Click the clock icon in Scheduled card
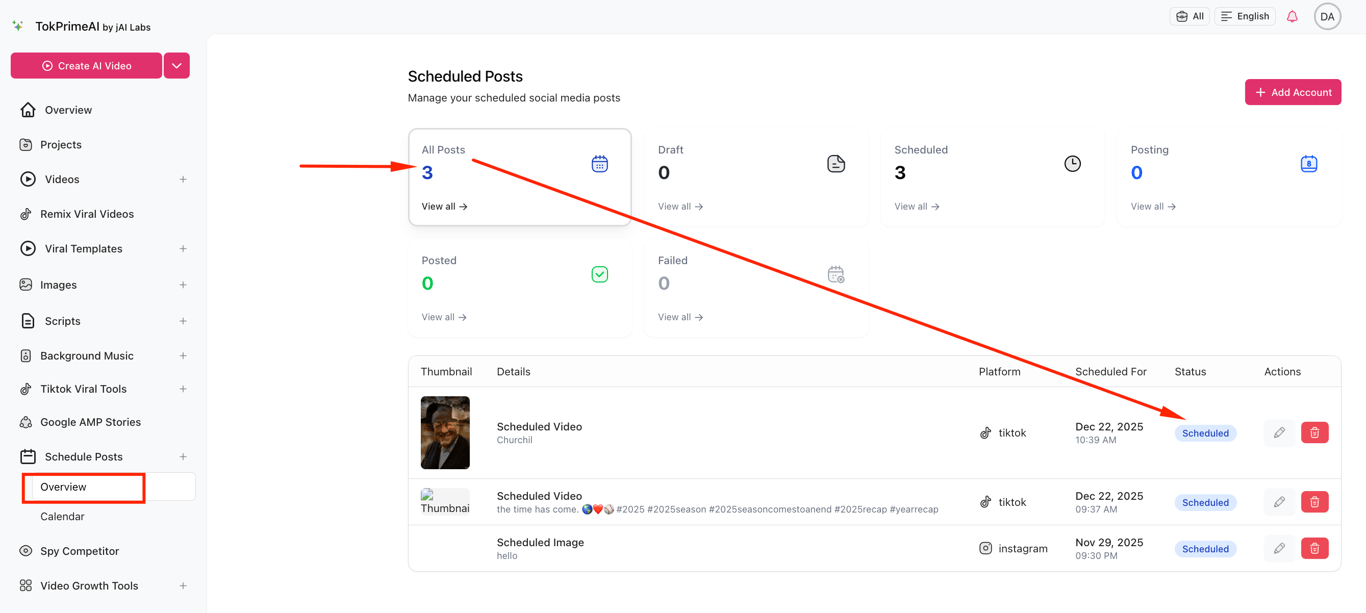 pyautogui.click(x=1072, y=164)
